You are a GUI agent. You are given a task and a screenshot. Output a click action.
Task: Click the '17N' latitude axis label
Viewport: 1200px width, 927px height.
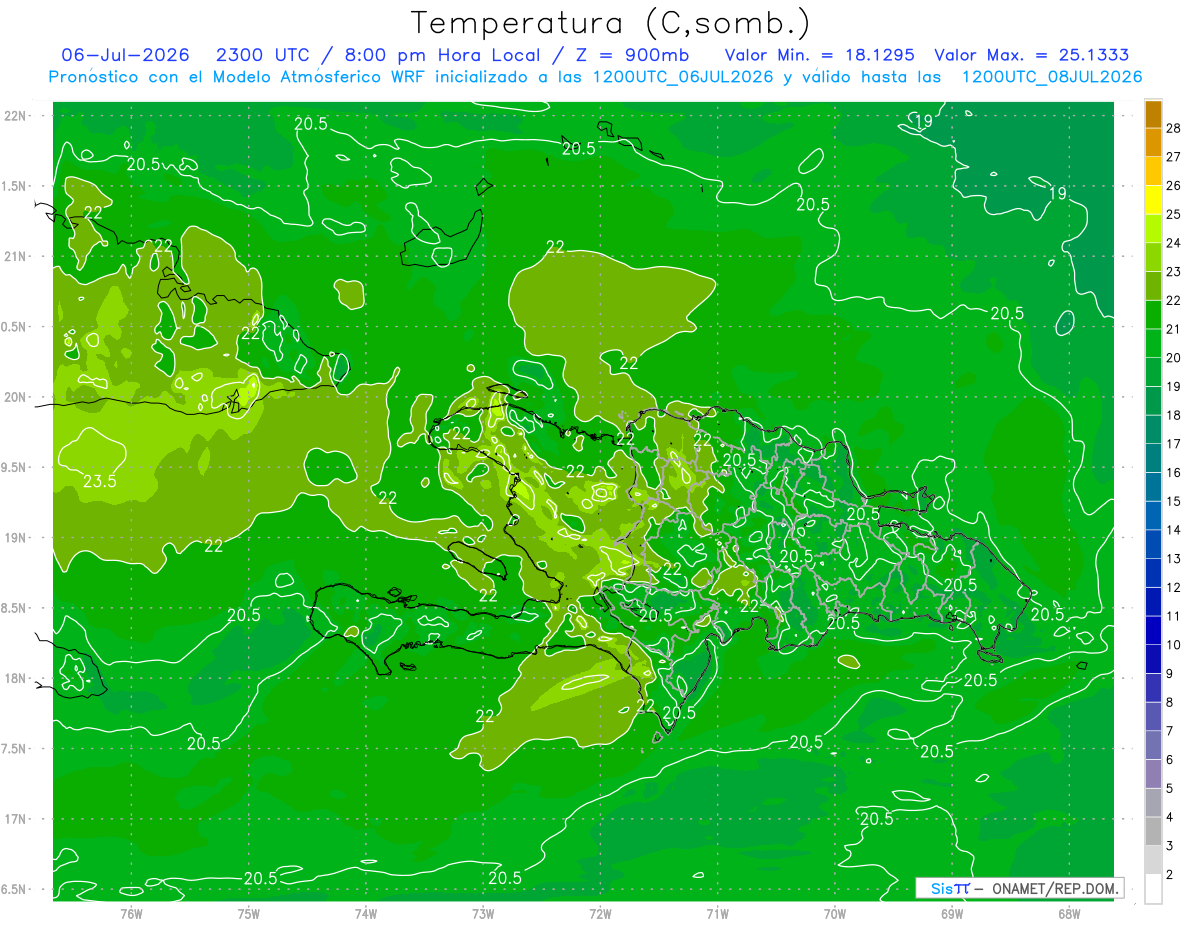(15, 819)
